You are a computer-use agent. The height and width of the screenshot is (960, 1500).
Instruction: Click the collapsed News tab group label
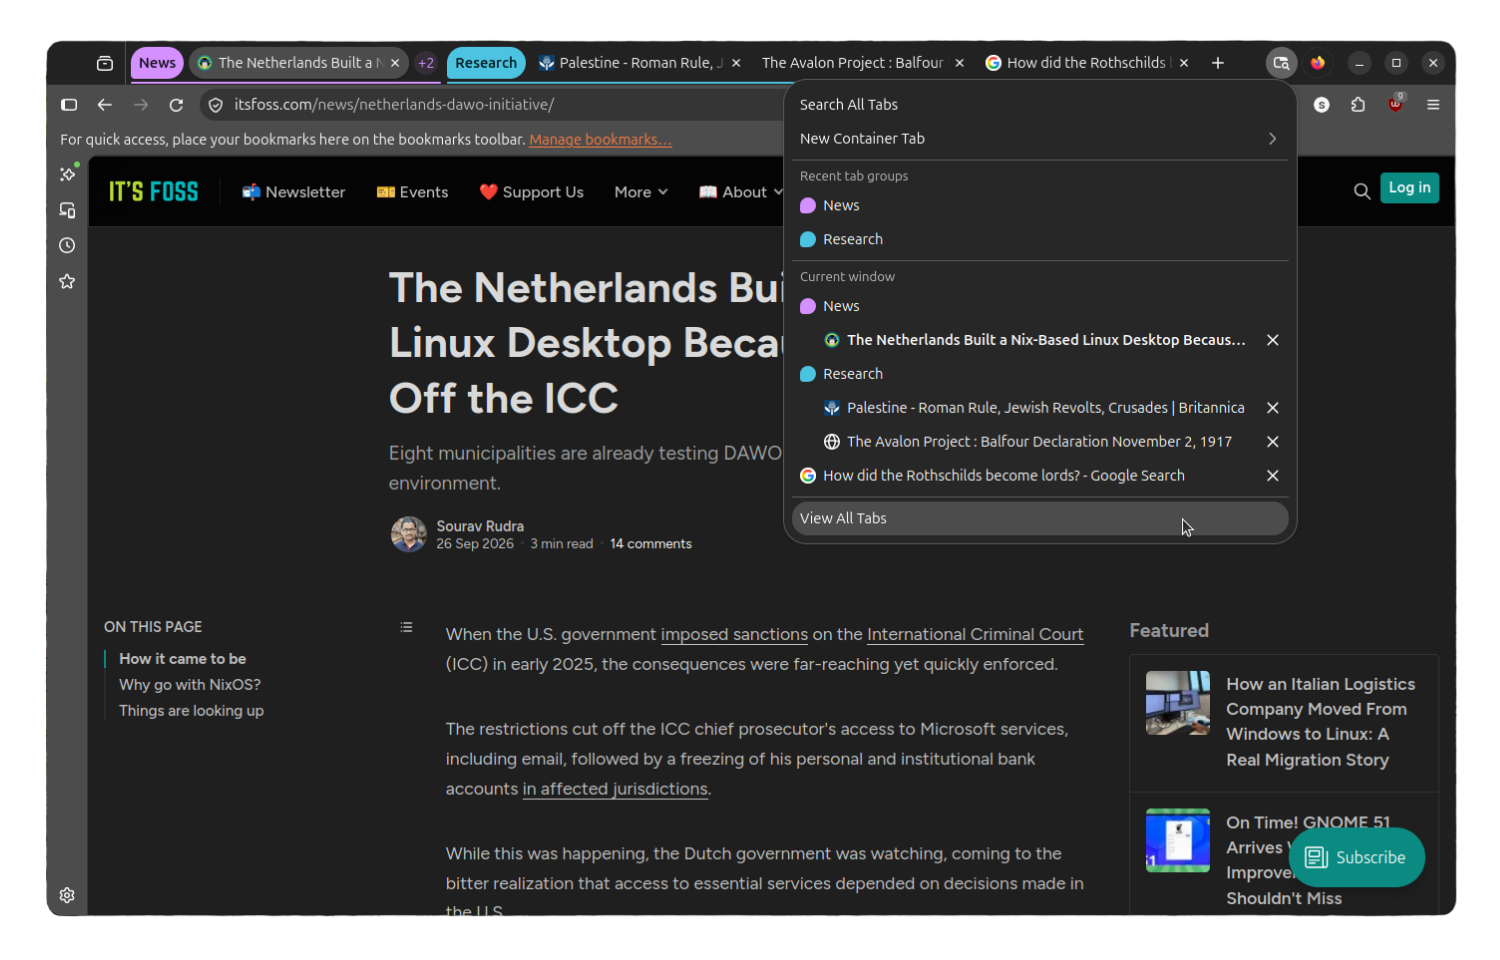(157, 63)
